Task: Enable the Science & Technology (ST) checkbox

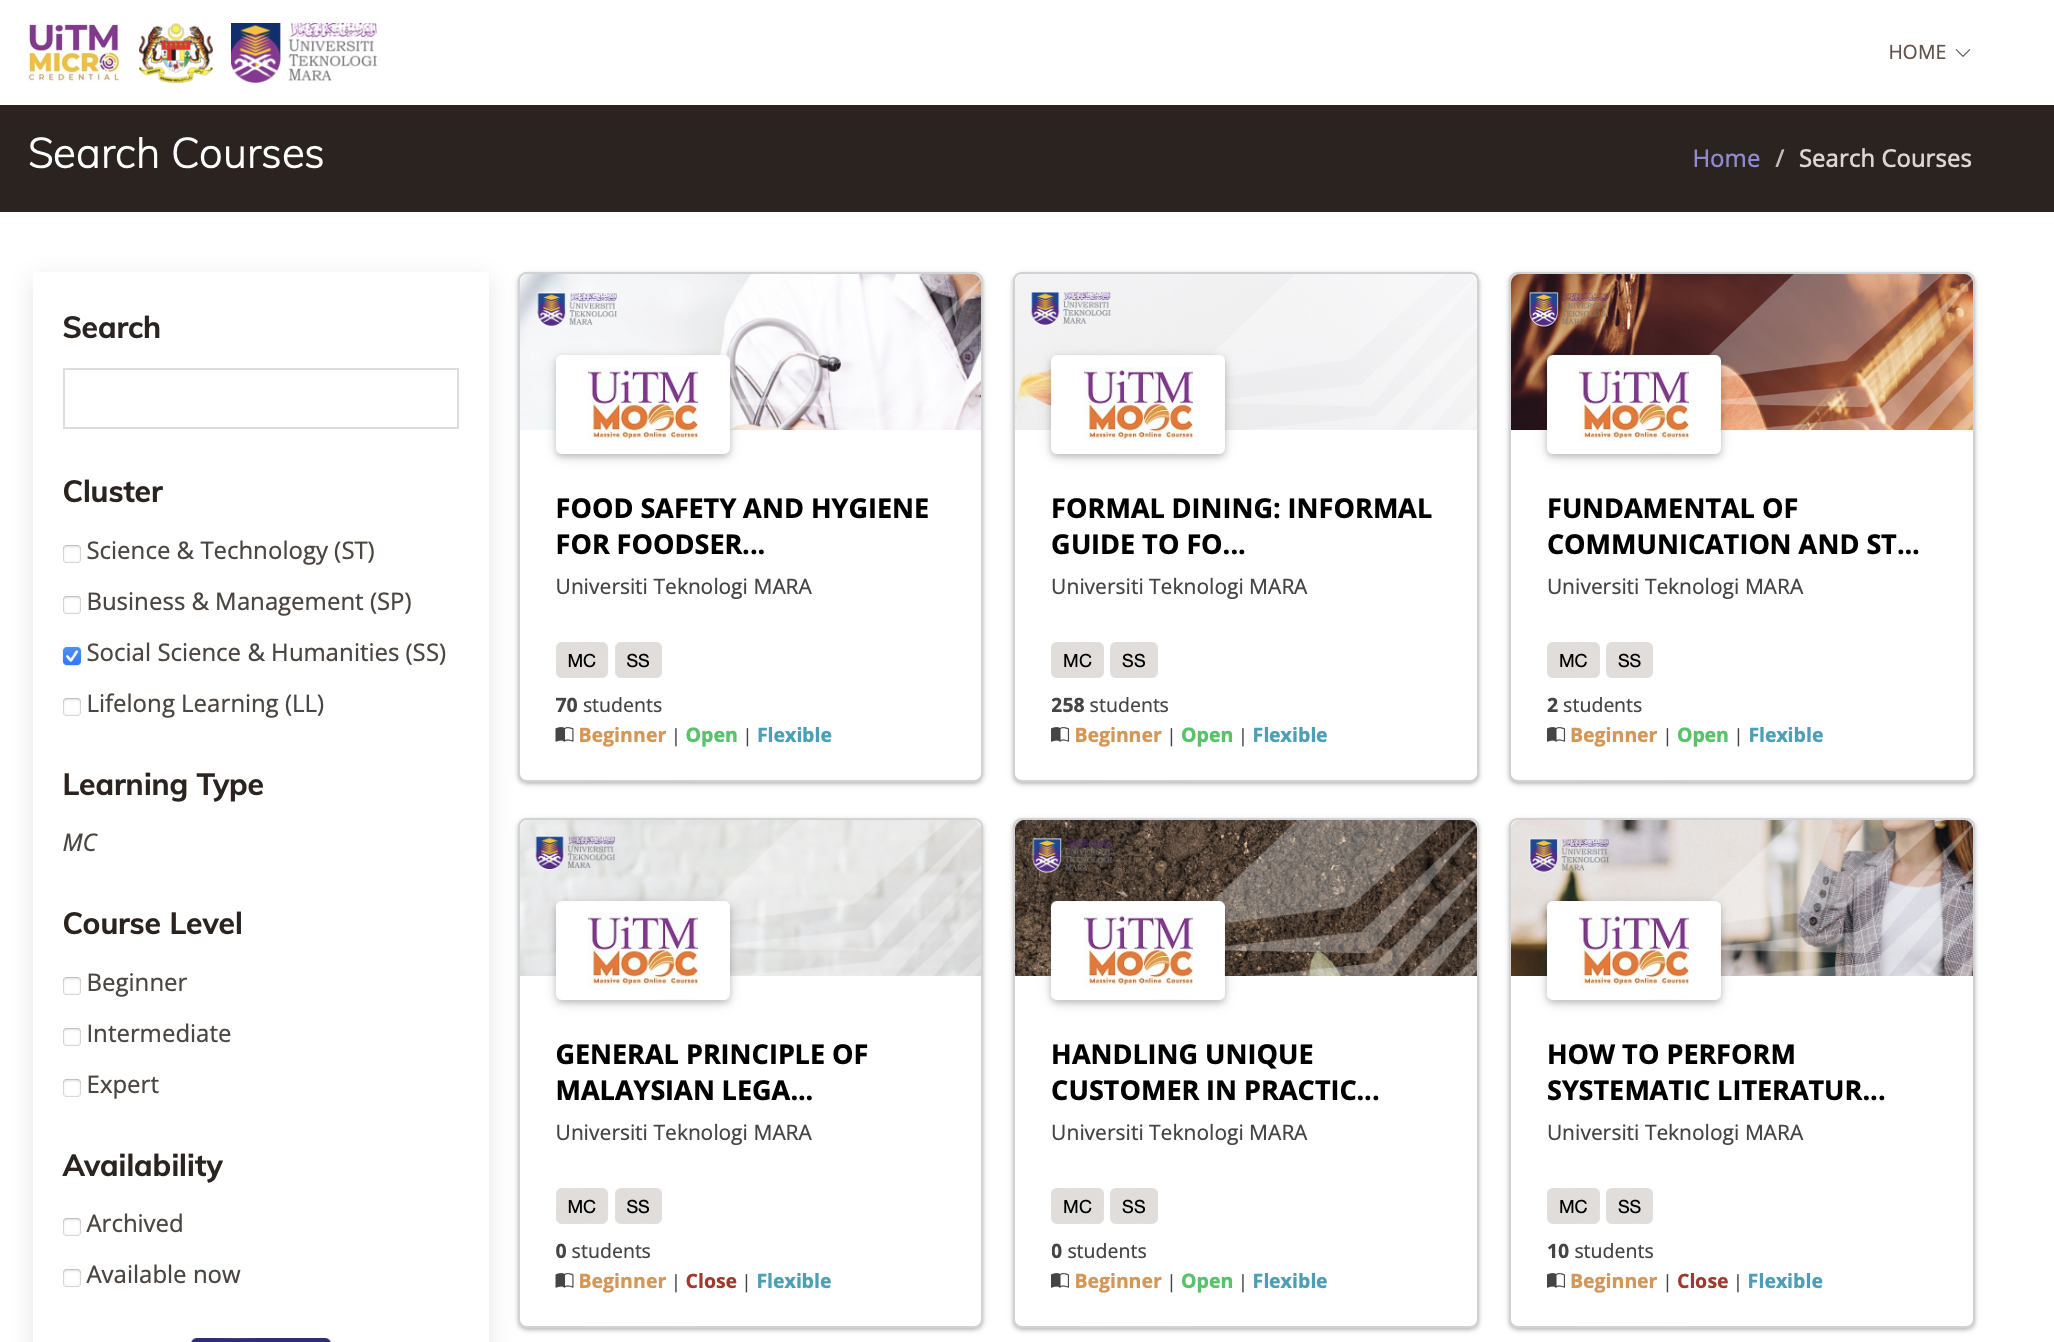Action: tap(72, 554)
